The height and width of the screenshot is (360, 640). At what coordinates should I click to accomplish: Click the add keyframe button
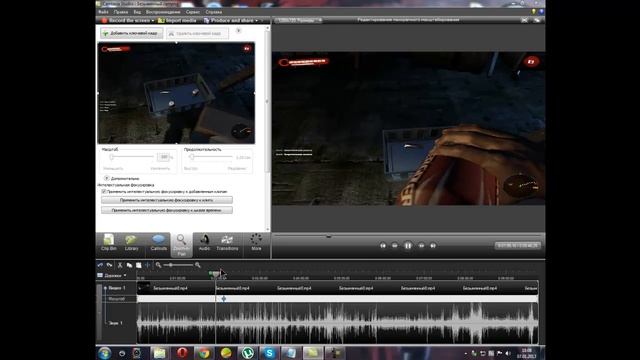(x=131, y=33)
